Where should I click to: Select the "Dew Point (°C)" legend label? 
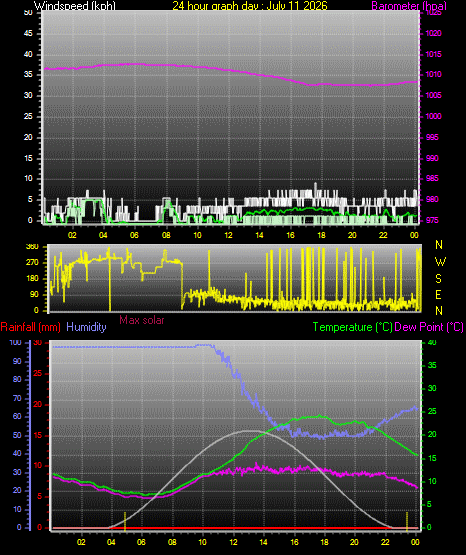(x=429, y=327)
